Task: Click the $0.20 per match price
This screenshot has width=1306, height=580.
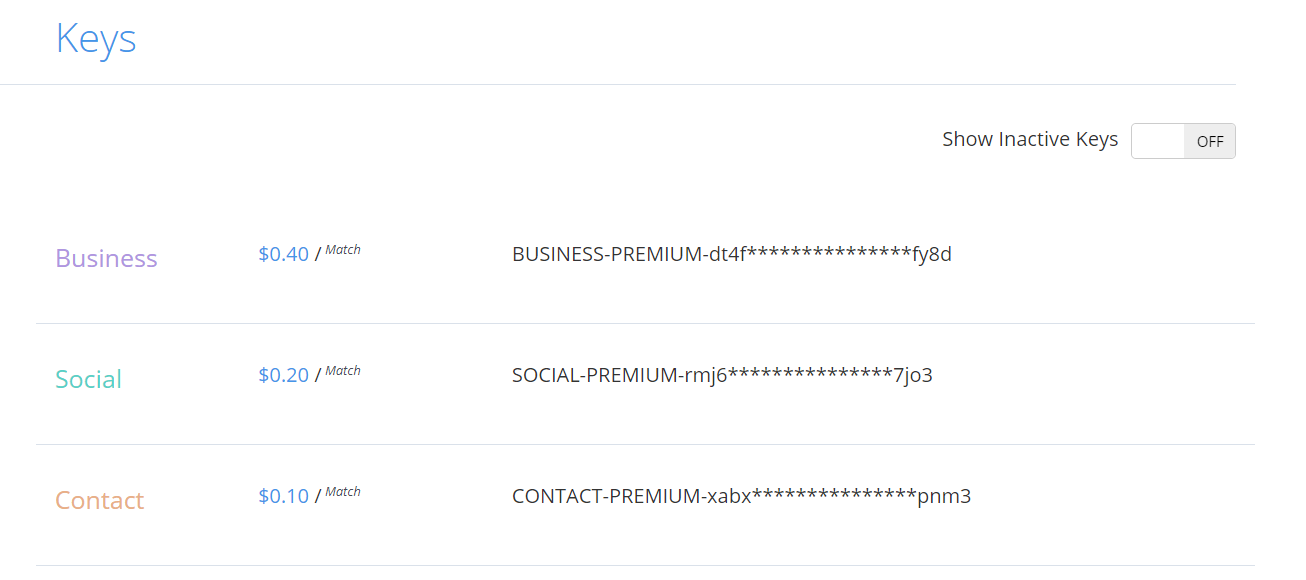Action: [281, 374]
